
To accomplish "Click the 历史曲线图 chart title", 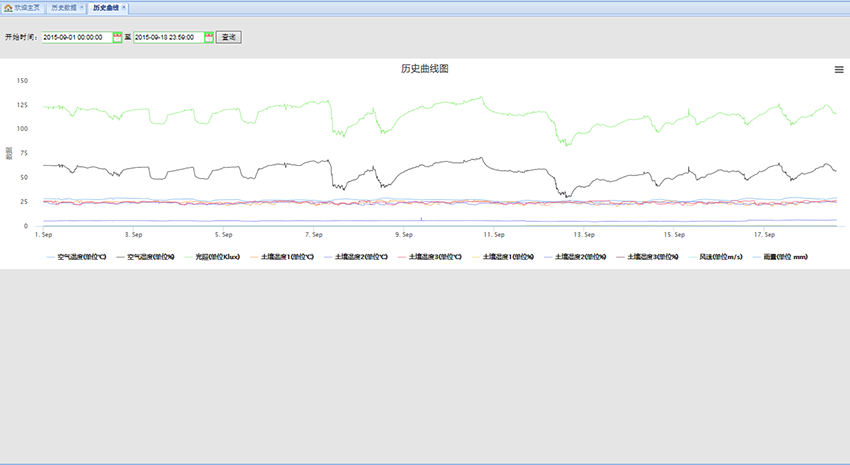I will click(424, 69).
